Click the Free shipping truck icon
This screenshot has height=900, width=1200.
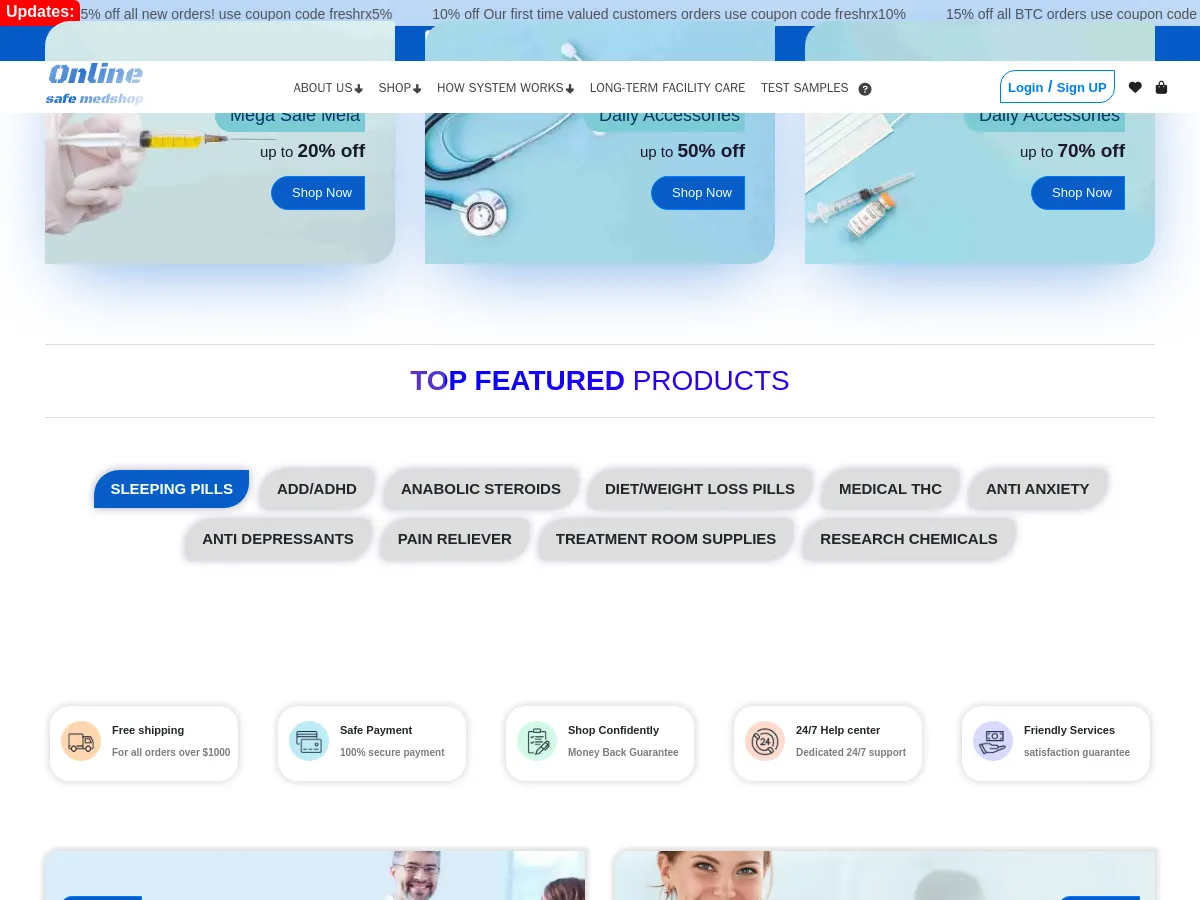(x=81, y=741)
